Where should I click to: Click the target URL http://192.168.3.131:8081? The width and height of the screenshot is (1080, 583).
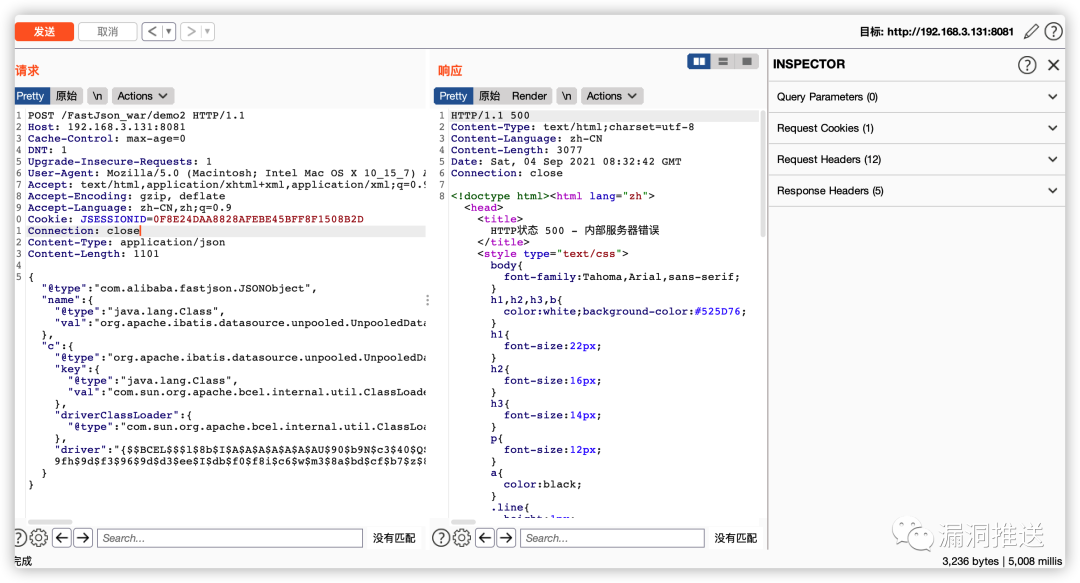click(951, 32)
